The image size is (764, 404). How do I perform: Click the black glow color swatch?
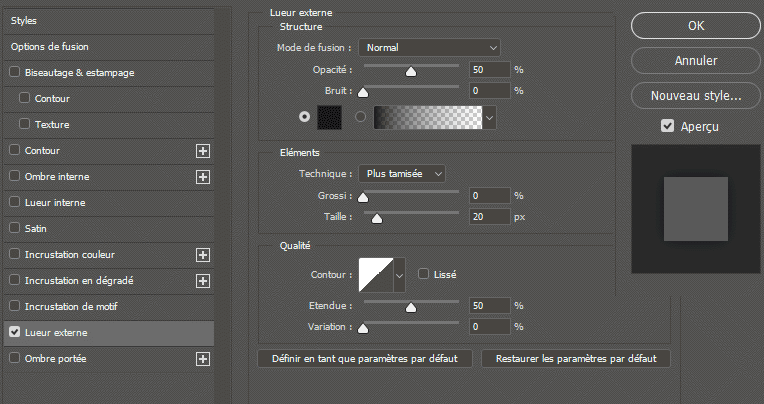[x=329, y=118]
